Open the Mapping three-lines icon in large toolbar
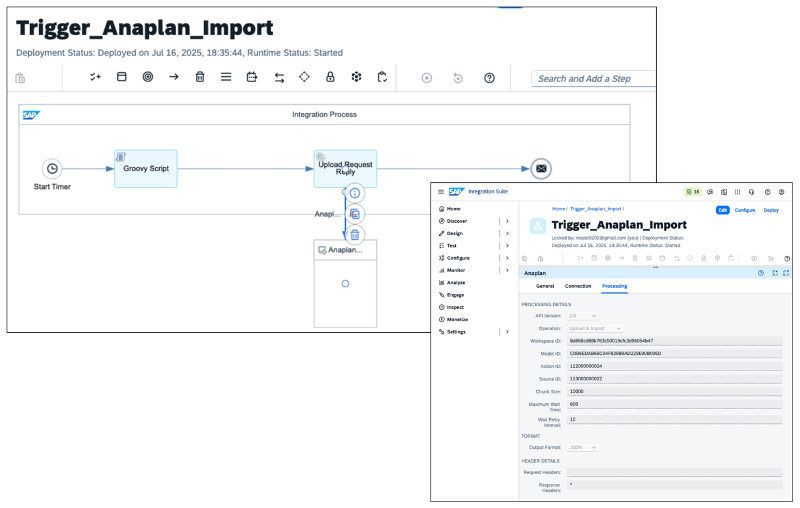This screenshot has height=508, width=800. point(226,77)
